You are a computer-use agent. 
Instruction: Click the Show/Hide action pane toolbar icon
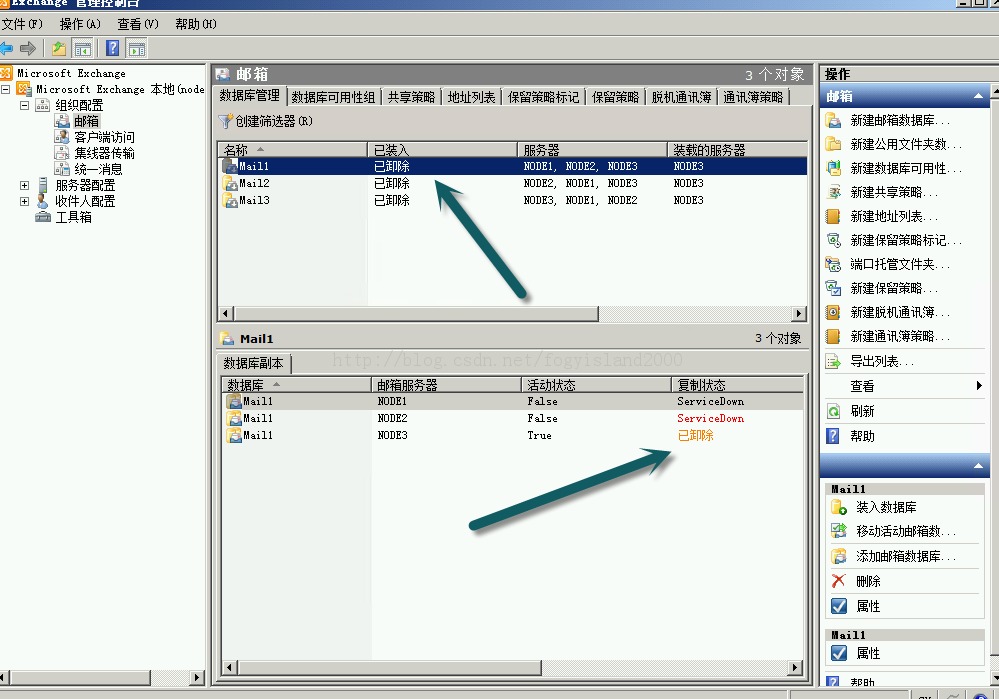(136, 48)
